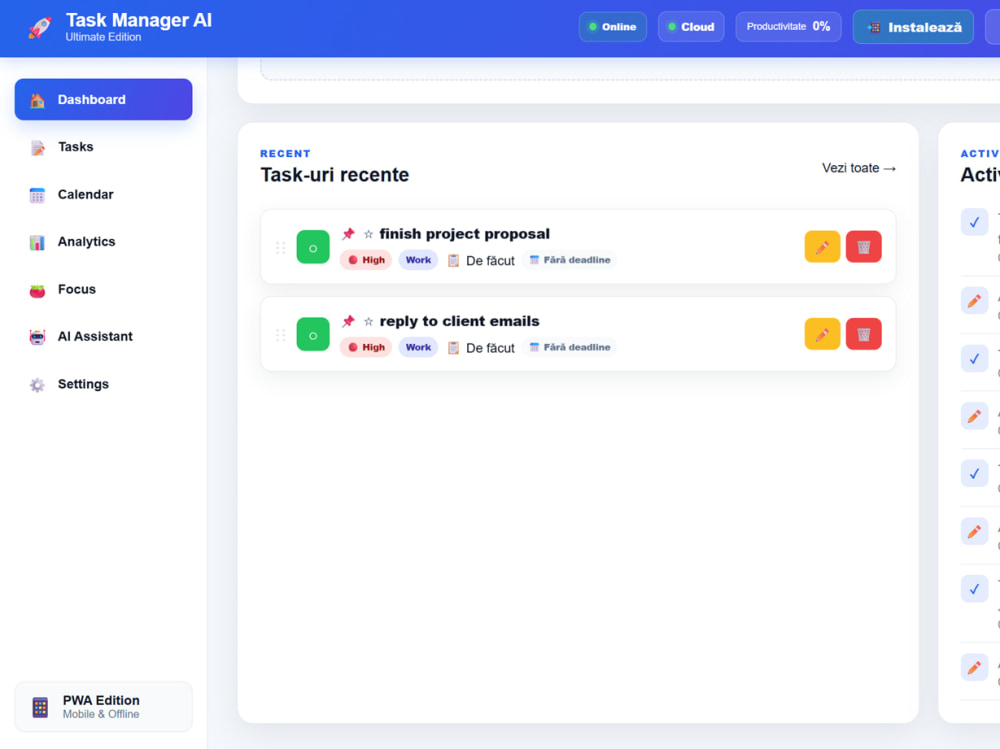Click the Task-uri recente heading

pos(334,175)
